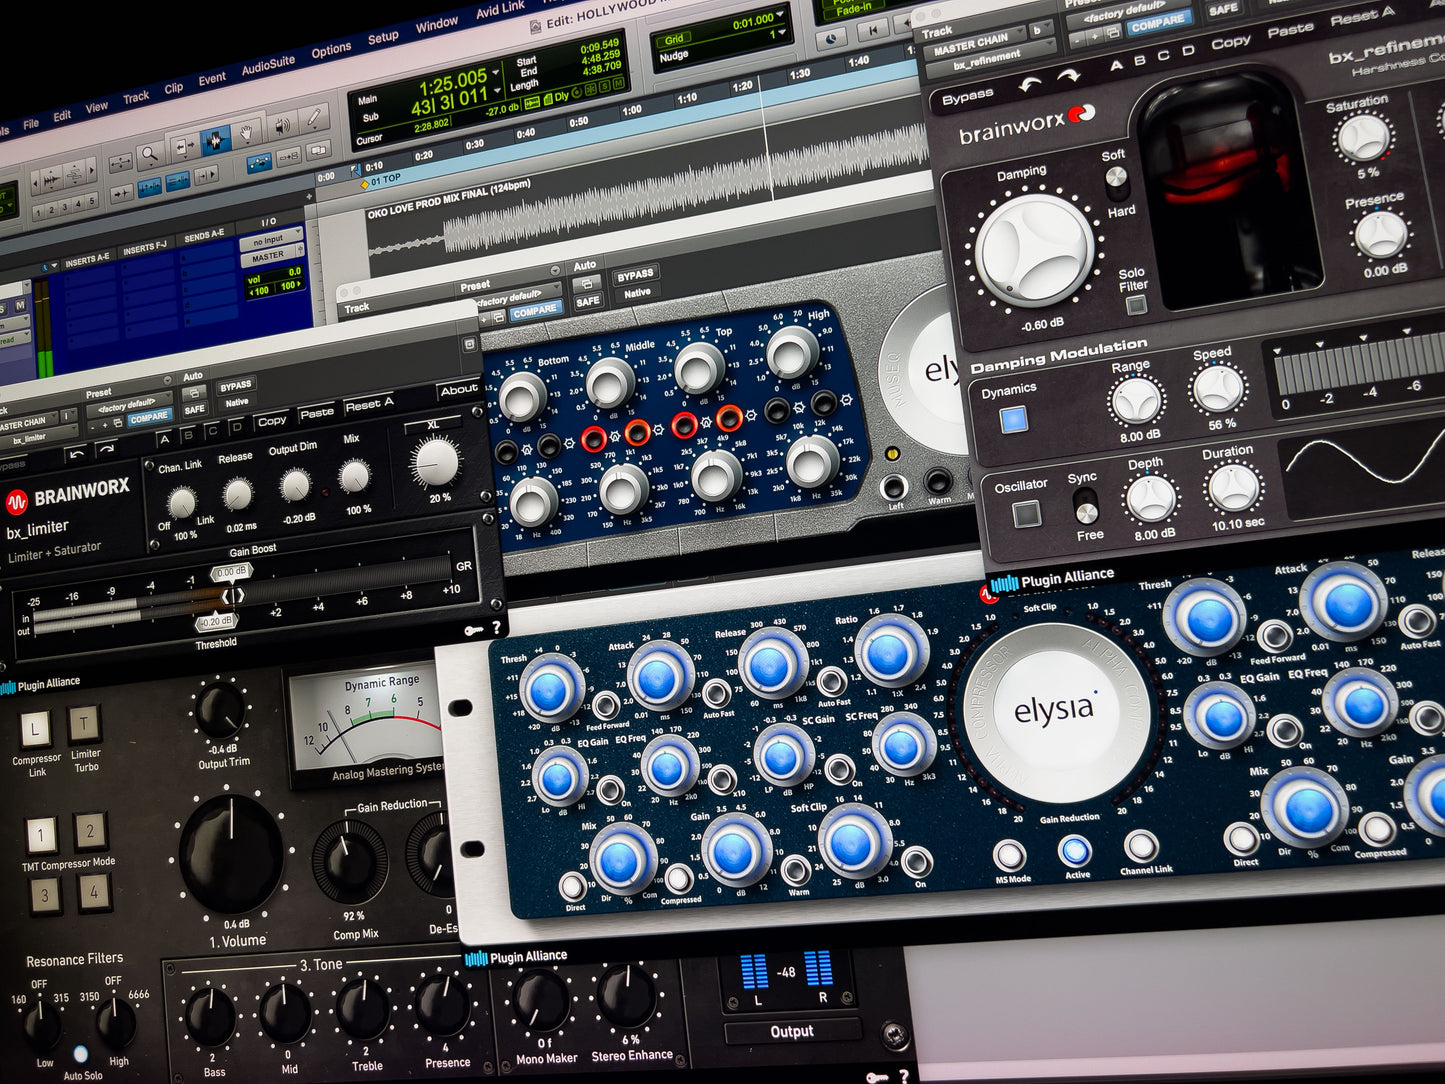Image resolution: width=1445 pixels, height=1084 pixels.
Task: Open the Window menu
Action: click(x=437, y=23)
